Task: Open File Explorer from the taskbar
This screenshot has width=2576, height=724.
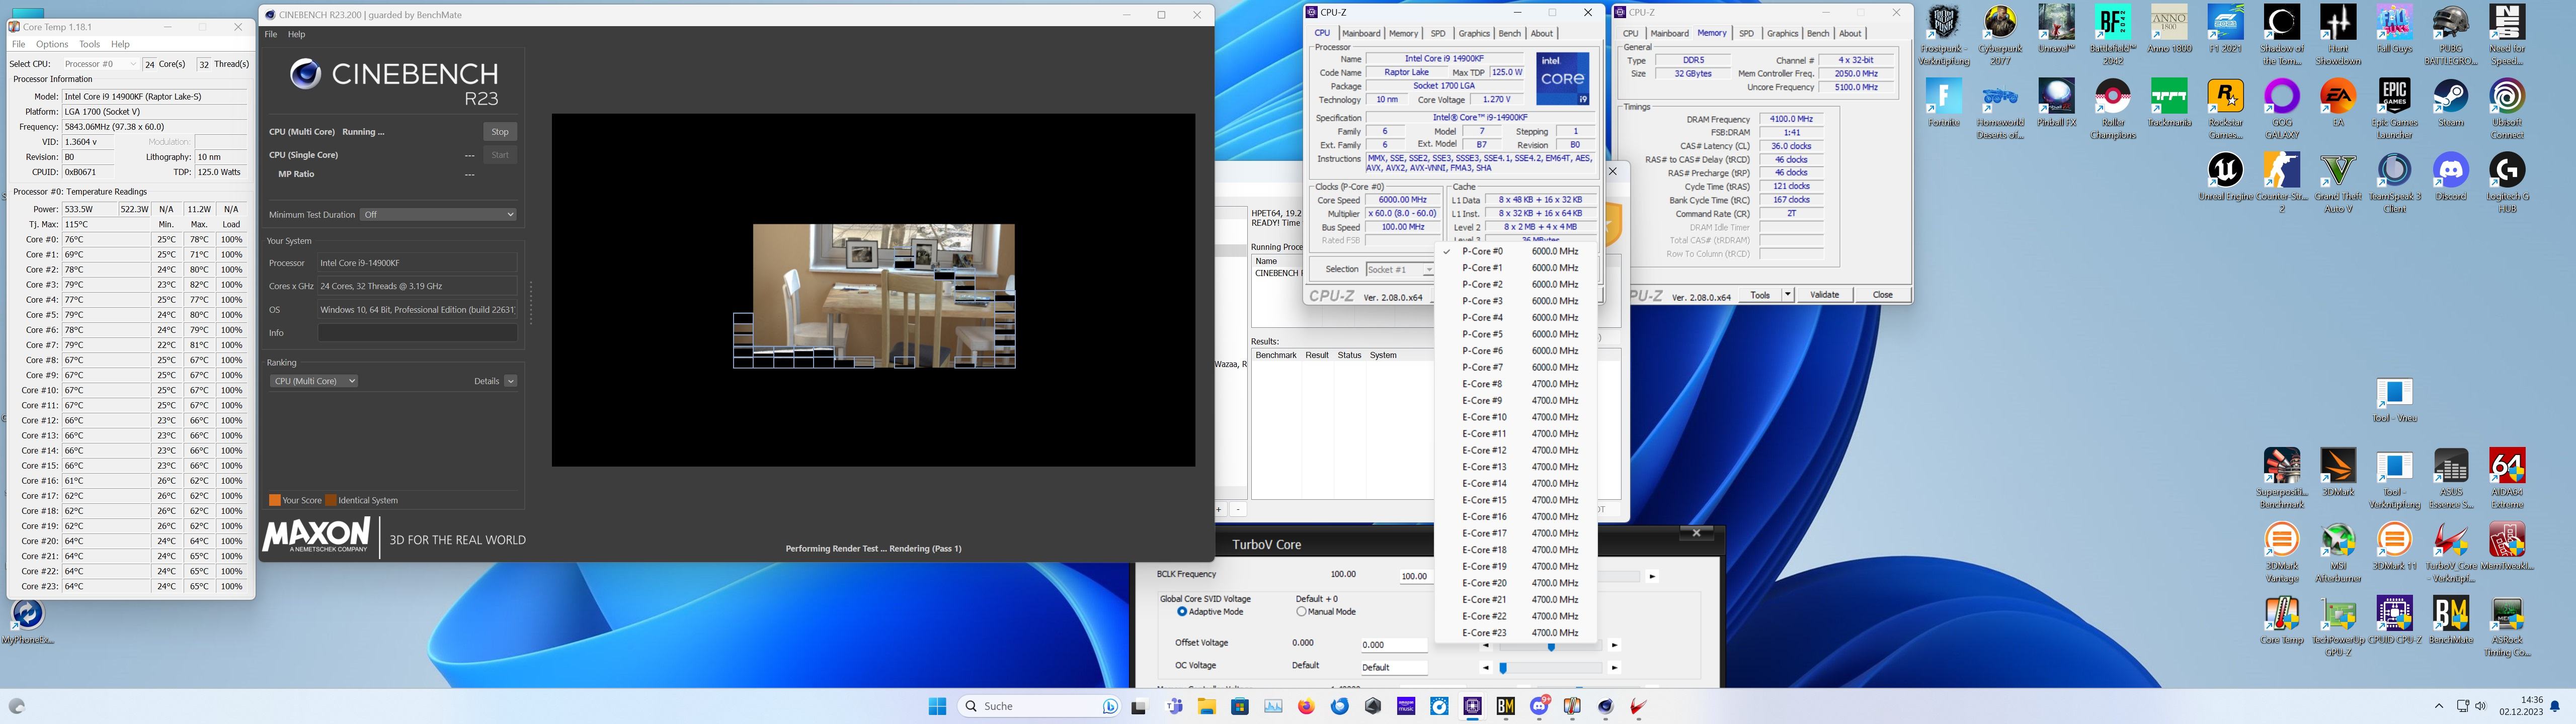Action: [x=1206, y=706]
